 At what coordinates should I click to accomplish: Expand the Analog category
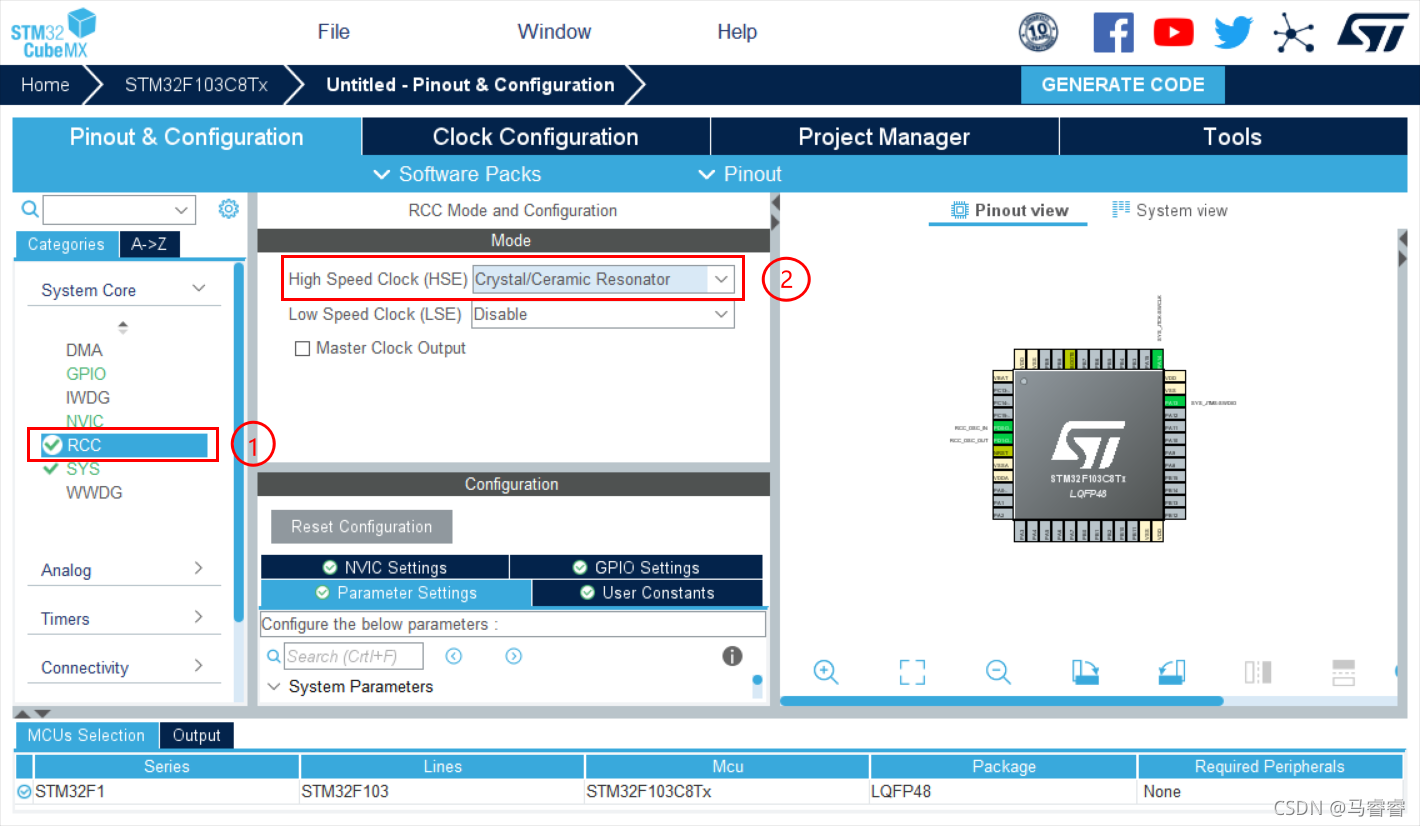pos(199,568)
